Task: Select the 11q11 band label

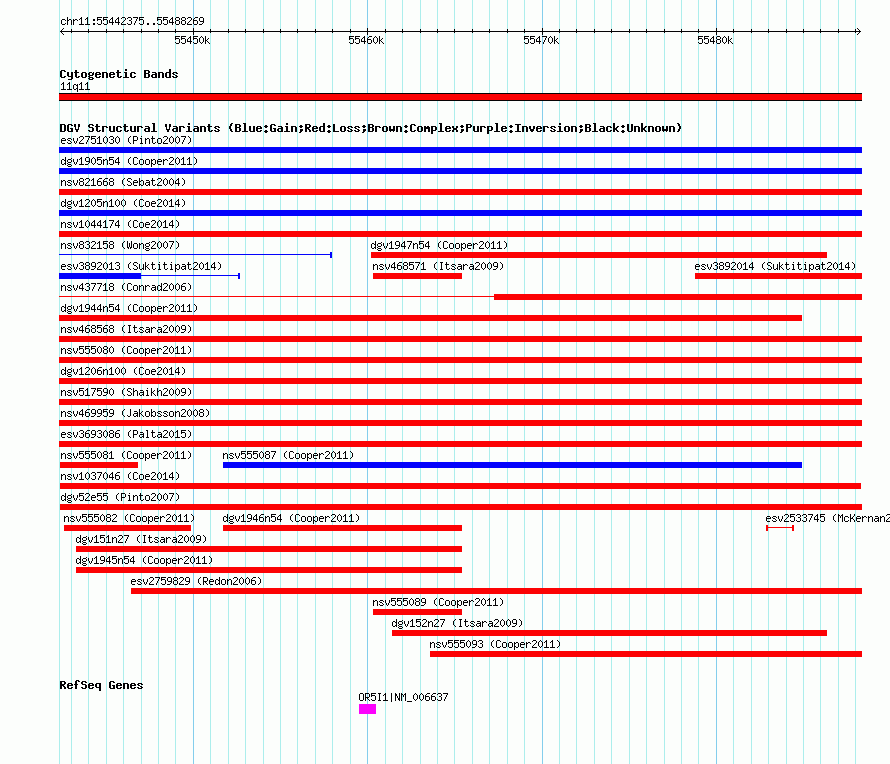Action: [75, 86]
